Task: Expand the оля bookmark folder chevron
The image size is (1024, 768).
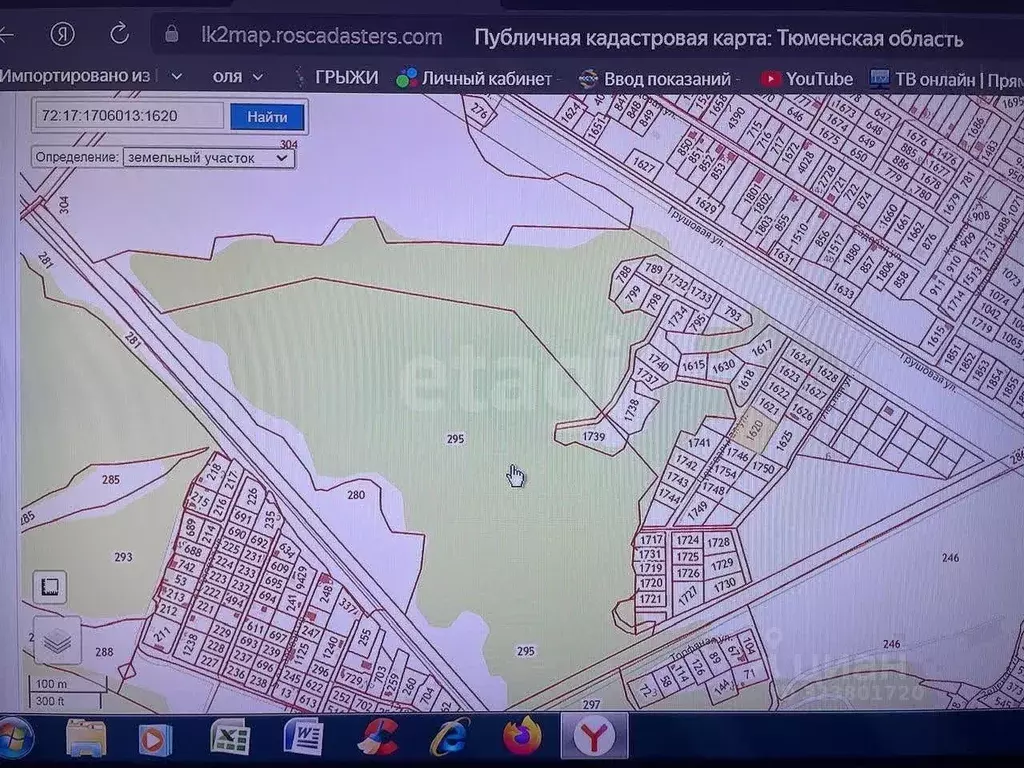Action: [x=256, y=76]
